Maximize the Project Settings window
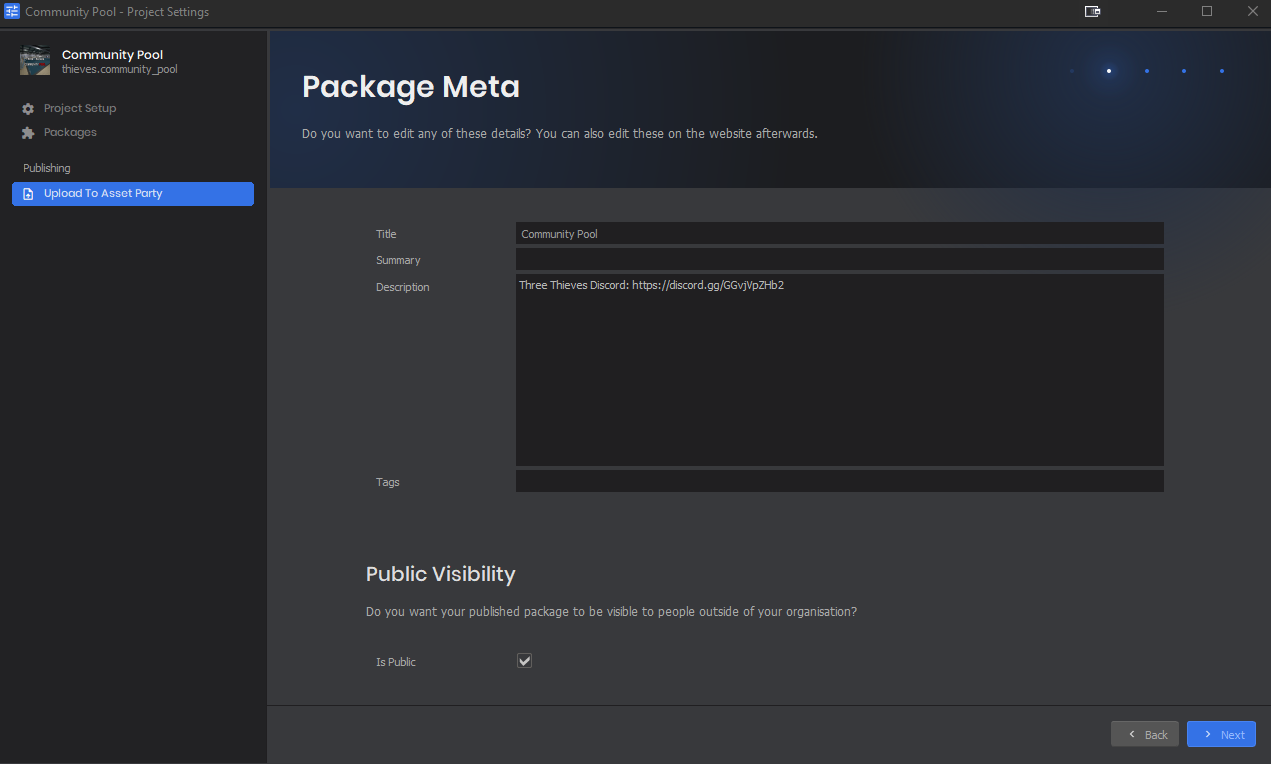The width and height of the screenshot is (1271, 764). pos(1207,12)
